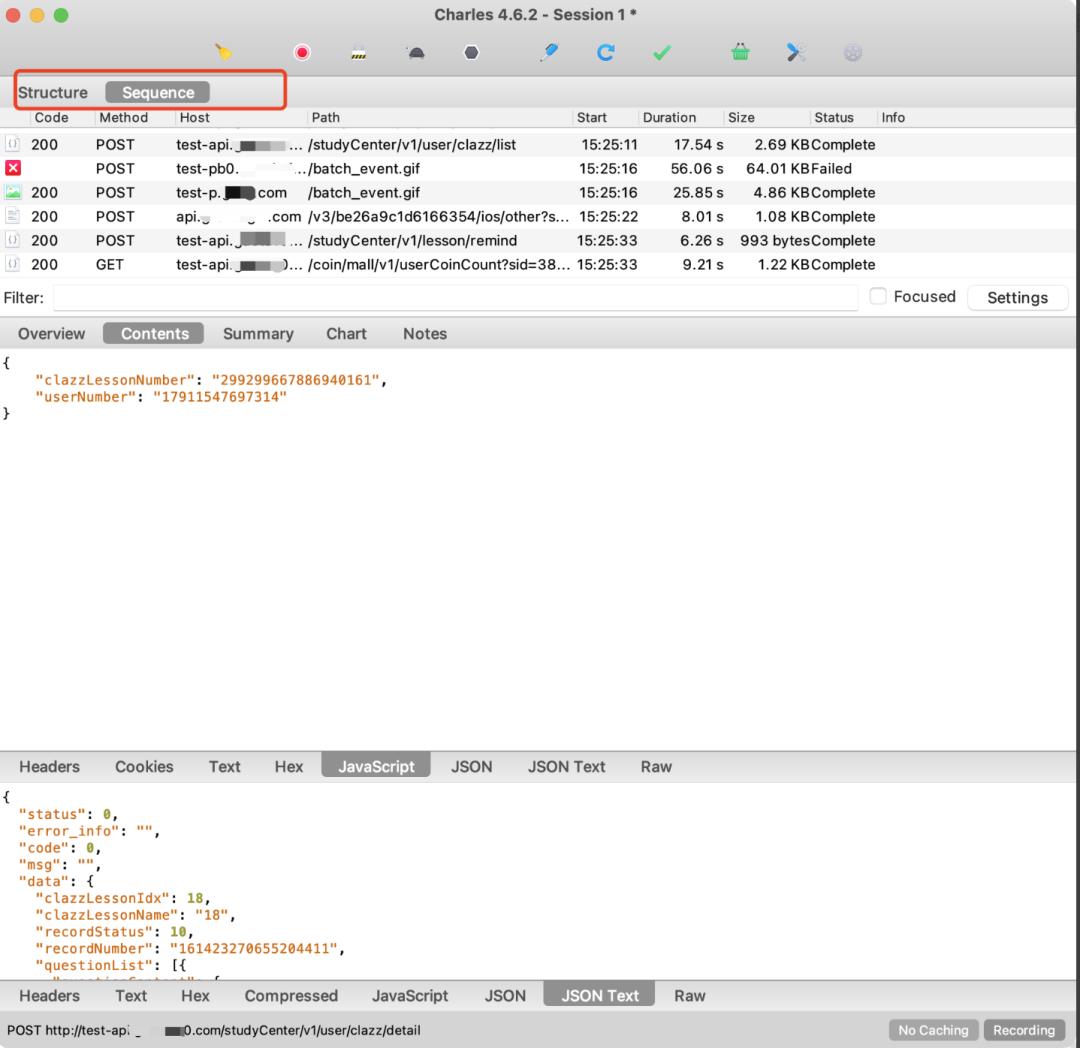The width and height of the screenshot is (1080, 1048).
Task: Click the Settings button beside the filter
Action: click(1017, 298)
